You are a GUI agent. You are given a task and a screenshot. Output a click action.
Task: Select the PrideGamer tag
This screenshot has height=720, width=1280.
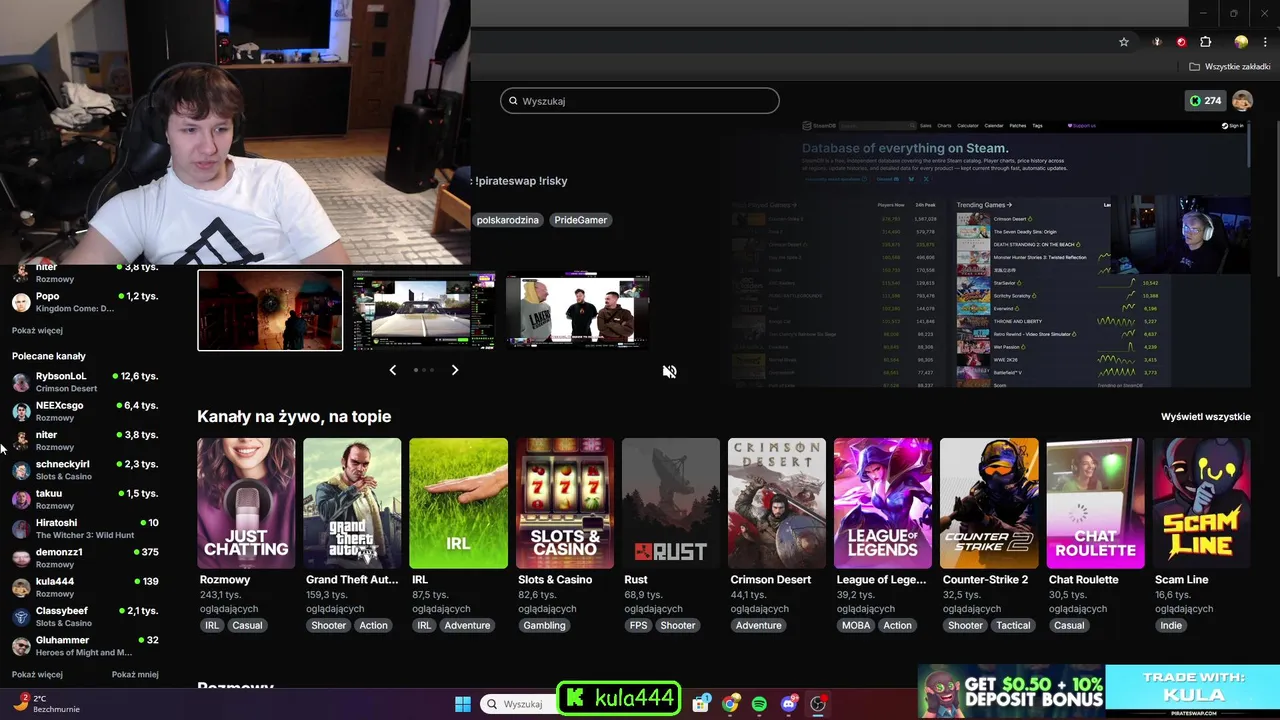[x=581, y=220]
